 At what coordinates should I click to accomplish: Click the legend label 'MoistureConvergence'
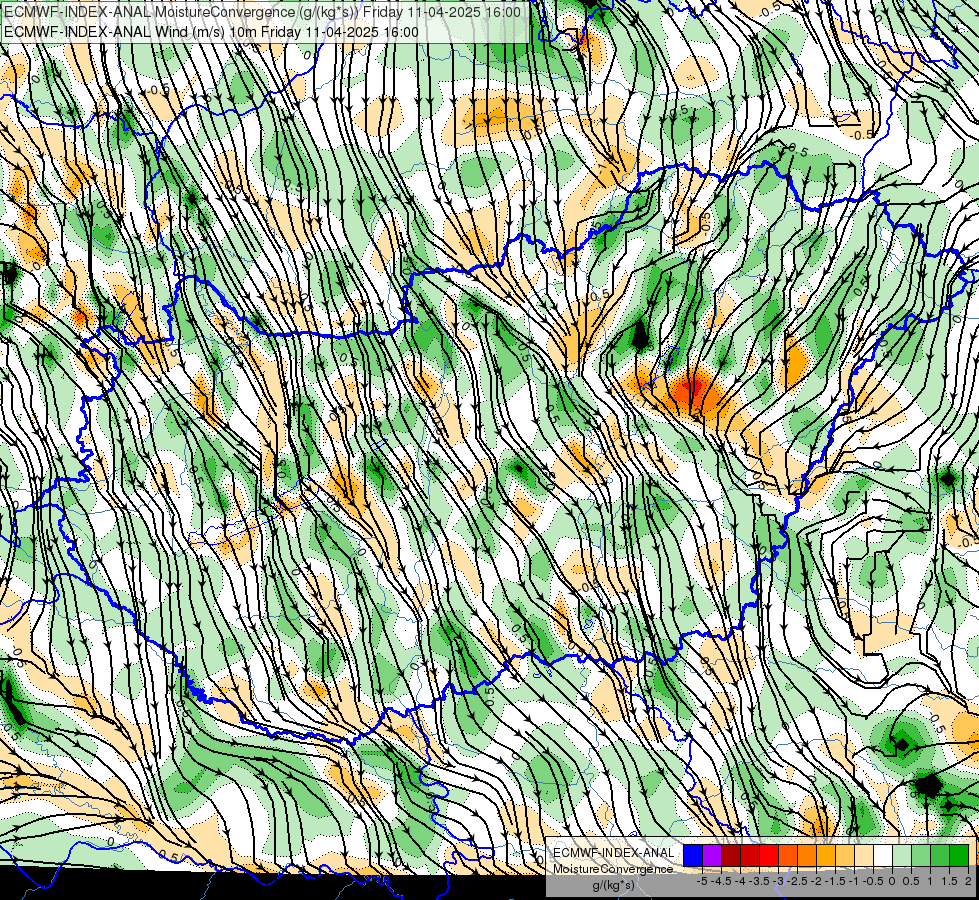613,869
